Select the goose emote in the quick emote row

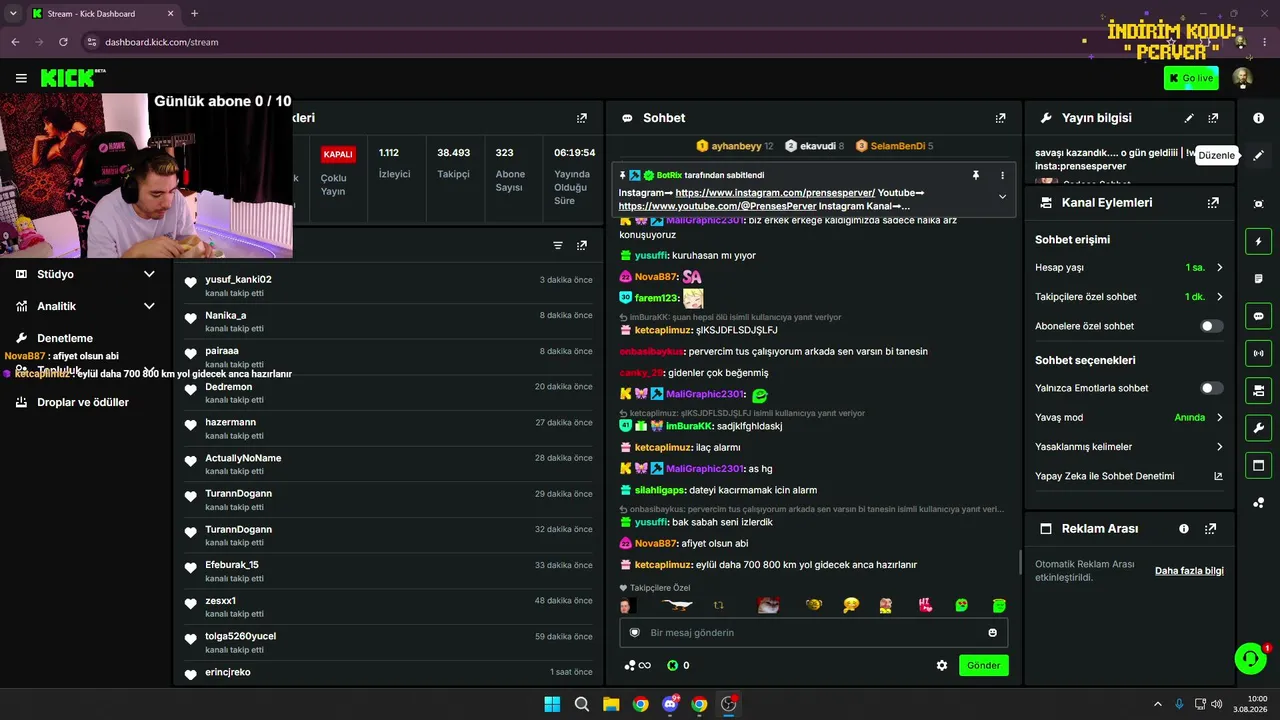click(677, 605)
